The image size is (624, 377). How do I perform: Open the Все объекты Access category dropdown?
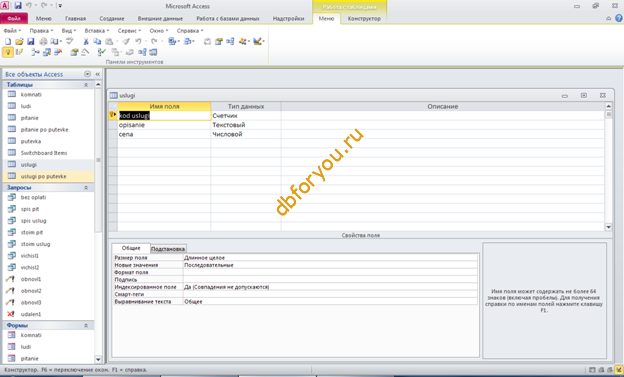click(88, 74)
